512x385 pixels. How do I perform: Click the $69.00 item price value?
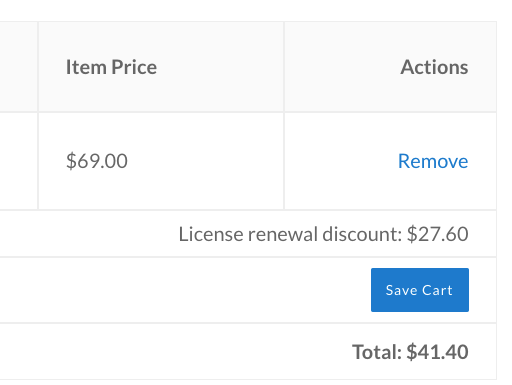coord(97,161)
